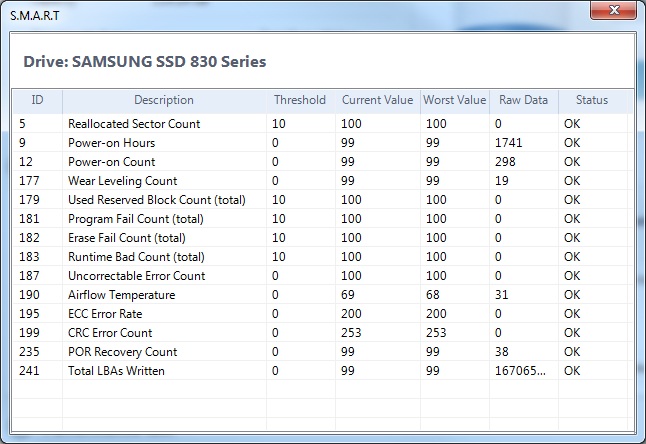Viewport: 646px width, 444px height.
Task: Click the Status column header
Action: (x=592, y=100)
